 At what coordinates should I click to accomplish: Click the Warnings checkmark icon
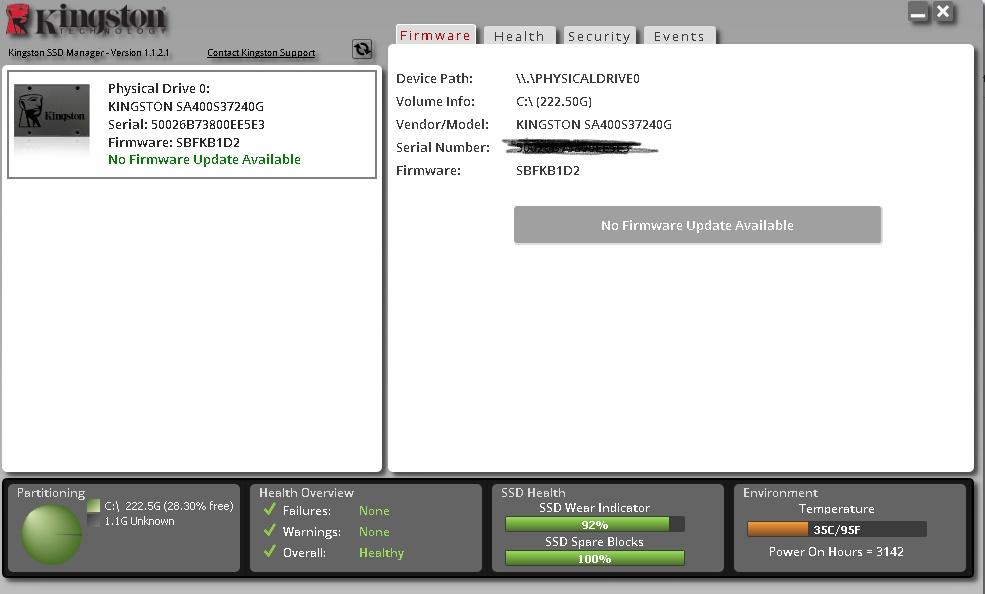pyautogui.click(x=269, y=531)
